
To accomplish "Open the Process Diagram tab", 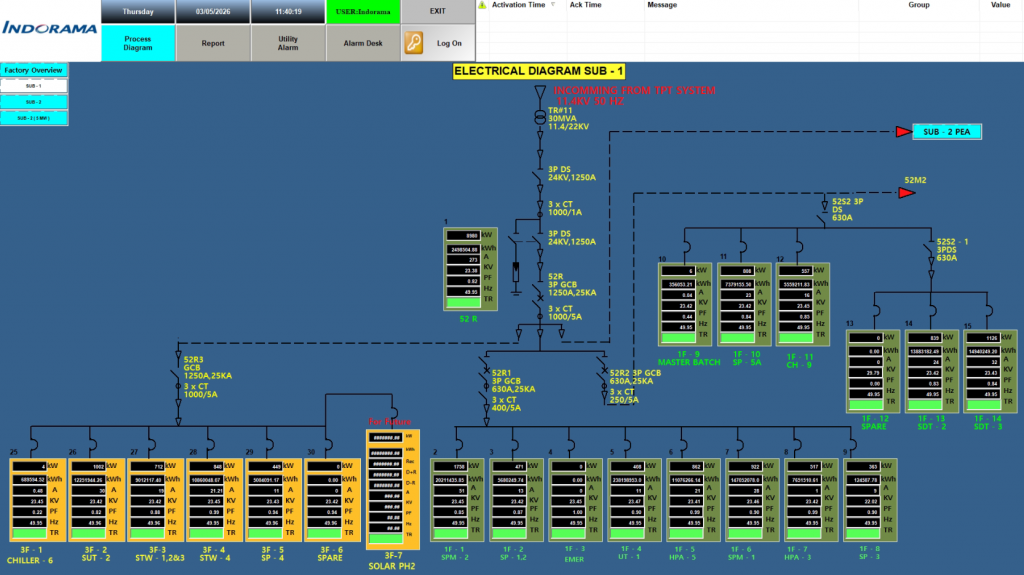I will pos(138,43).
